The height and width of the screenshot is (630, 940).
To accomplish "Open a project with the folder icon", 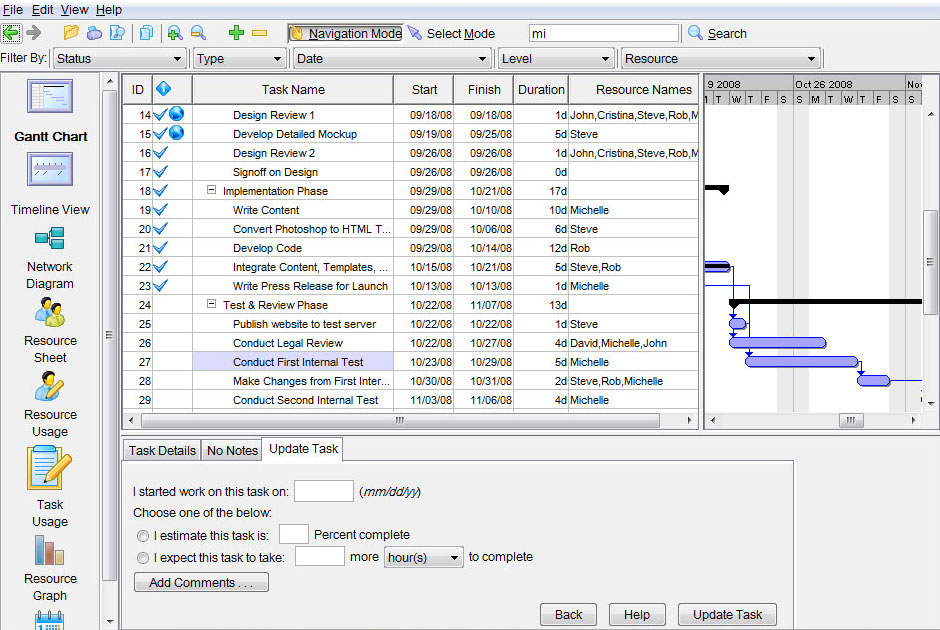I will pyautogui.click(x=71, y=33).
